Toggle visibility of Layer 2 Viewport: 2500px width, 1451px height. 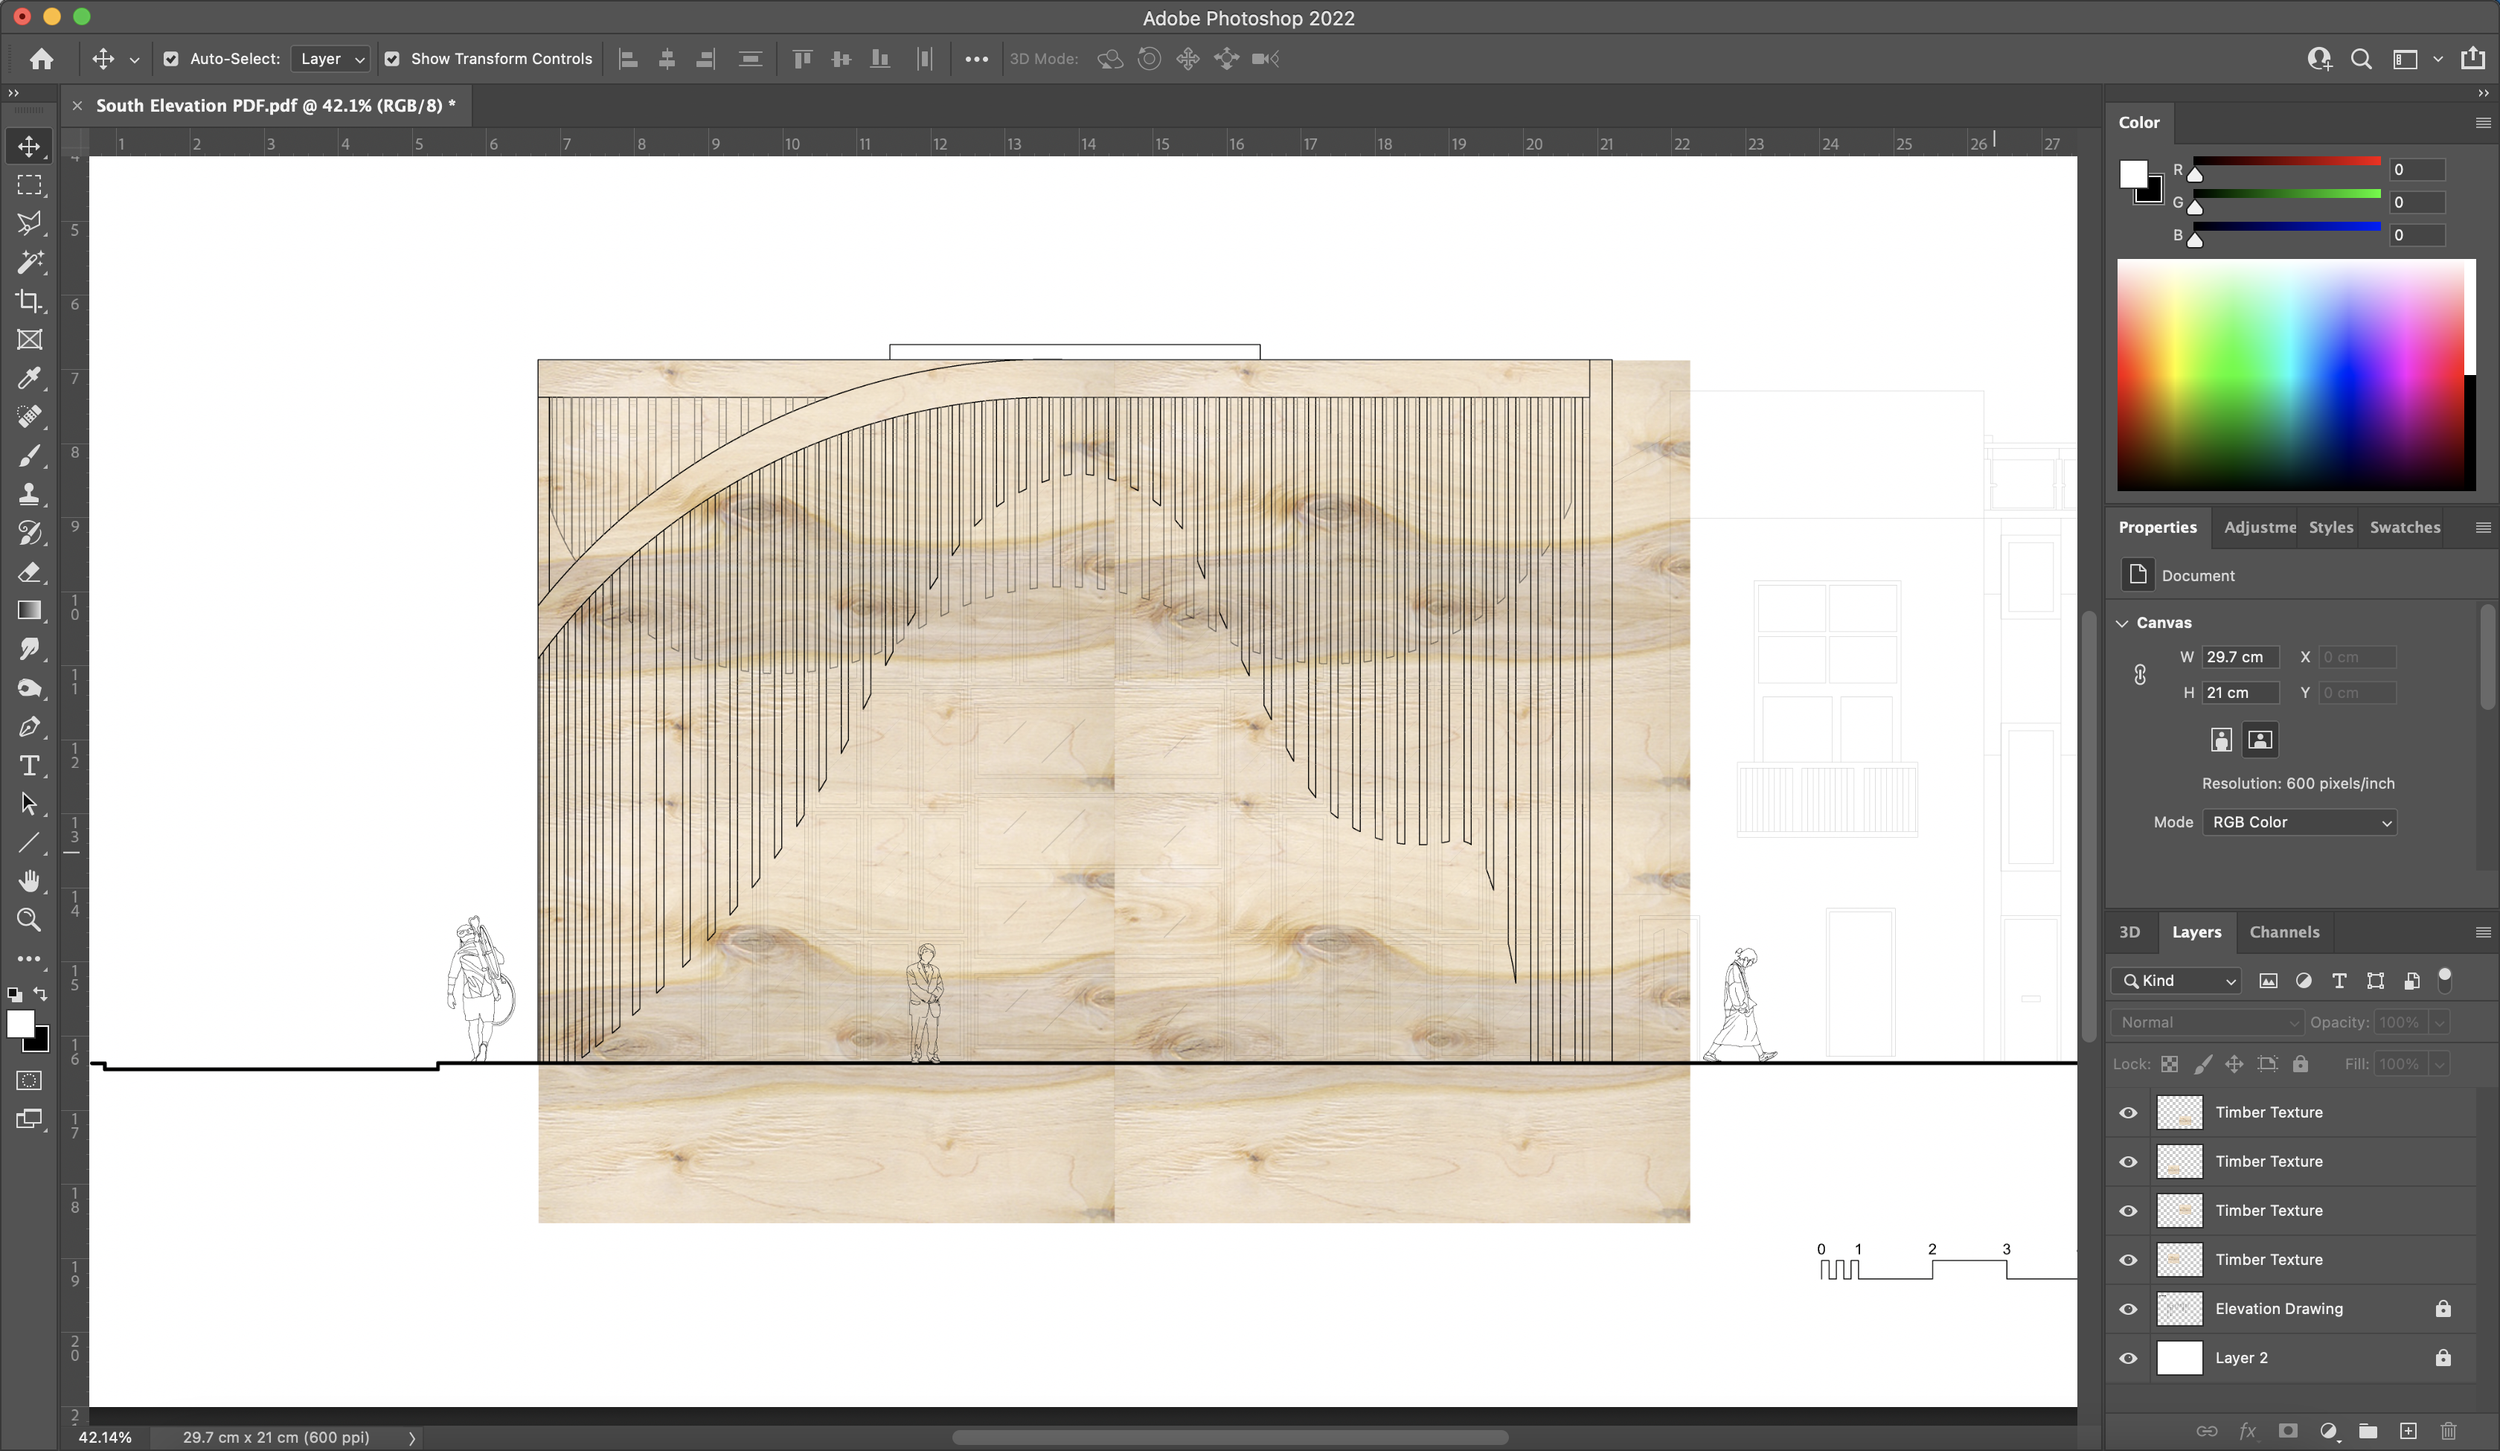(2129, 1356)
